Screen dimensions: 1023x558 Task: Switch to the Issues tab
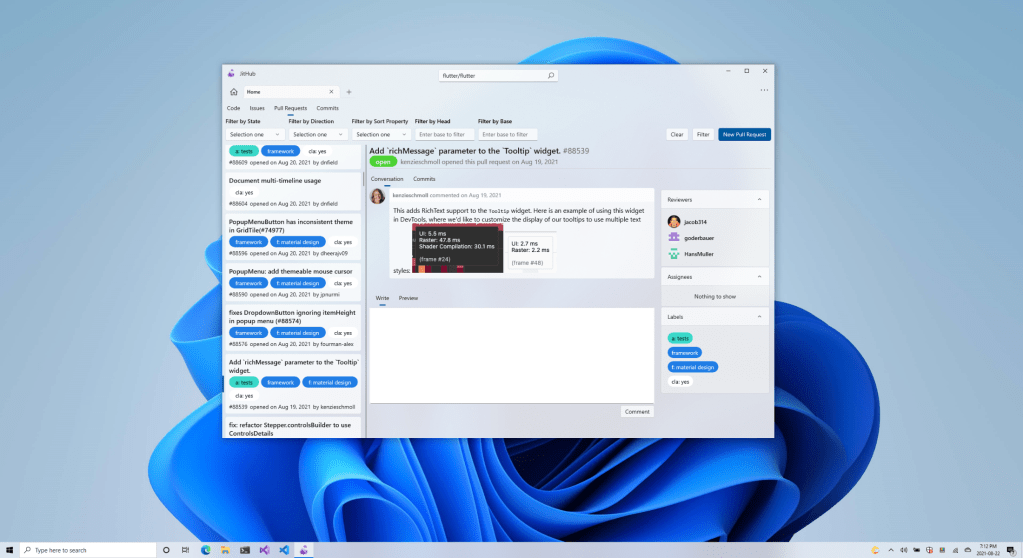pos(257,108)
